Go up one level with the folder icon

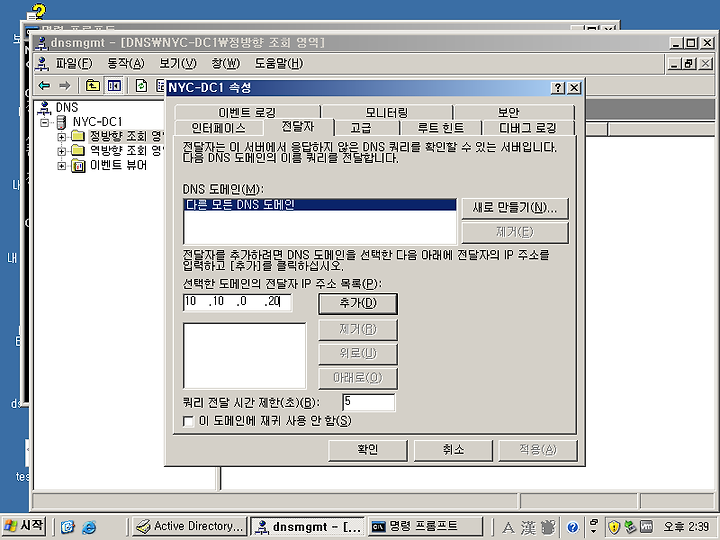(x=93, y=85)
